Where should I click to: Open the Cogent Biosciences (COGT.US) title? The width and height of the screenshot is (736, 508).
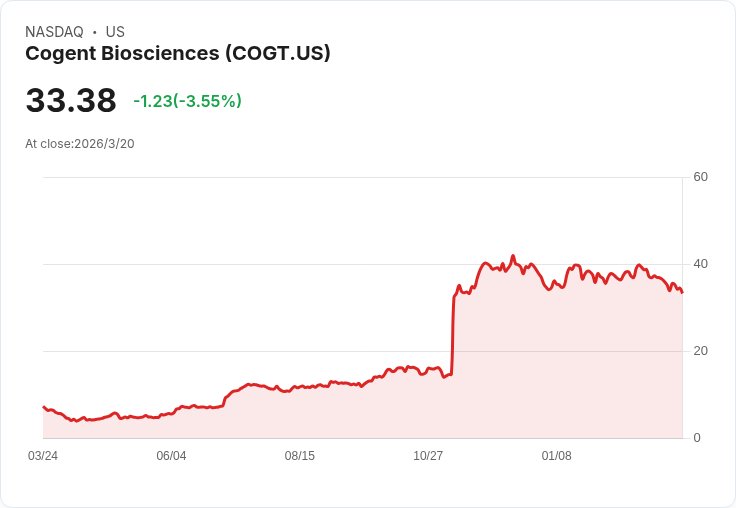click(x=178, y=53)
